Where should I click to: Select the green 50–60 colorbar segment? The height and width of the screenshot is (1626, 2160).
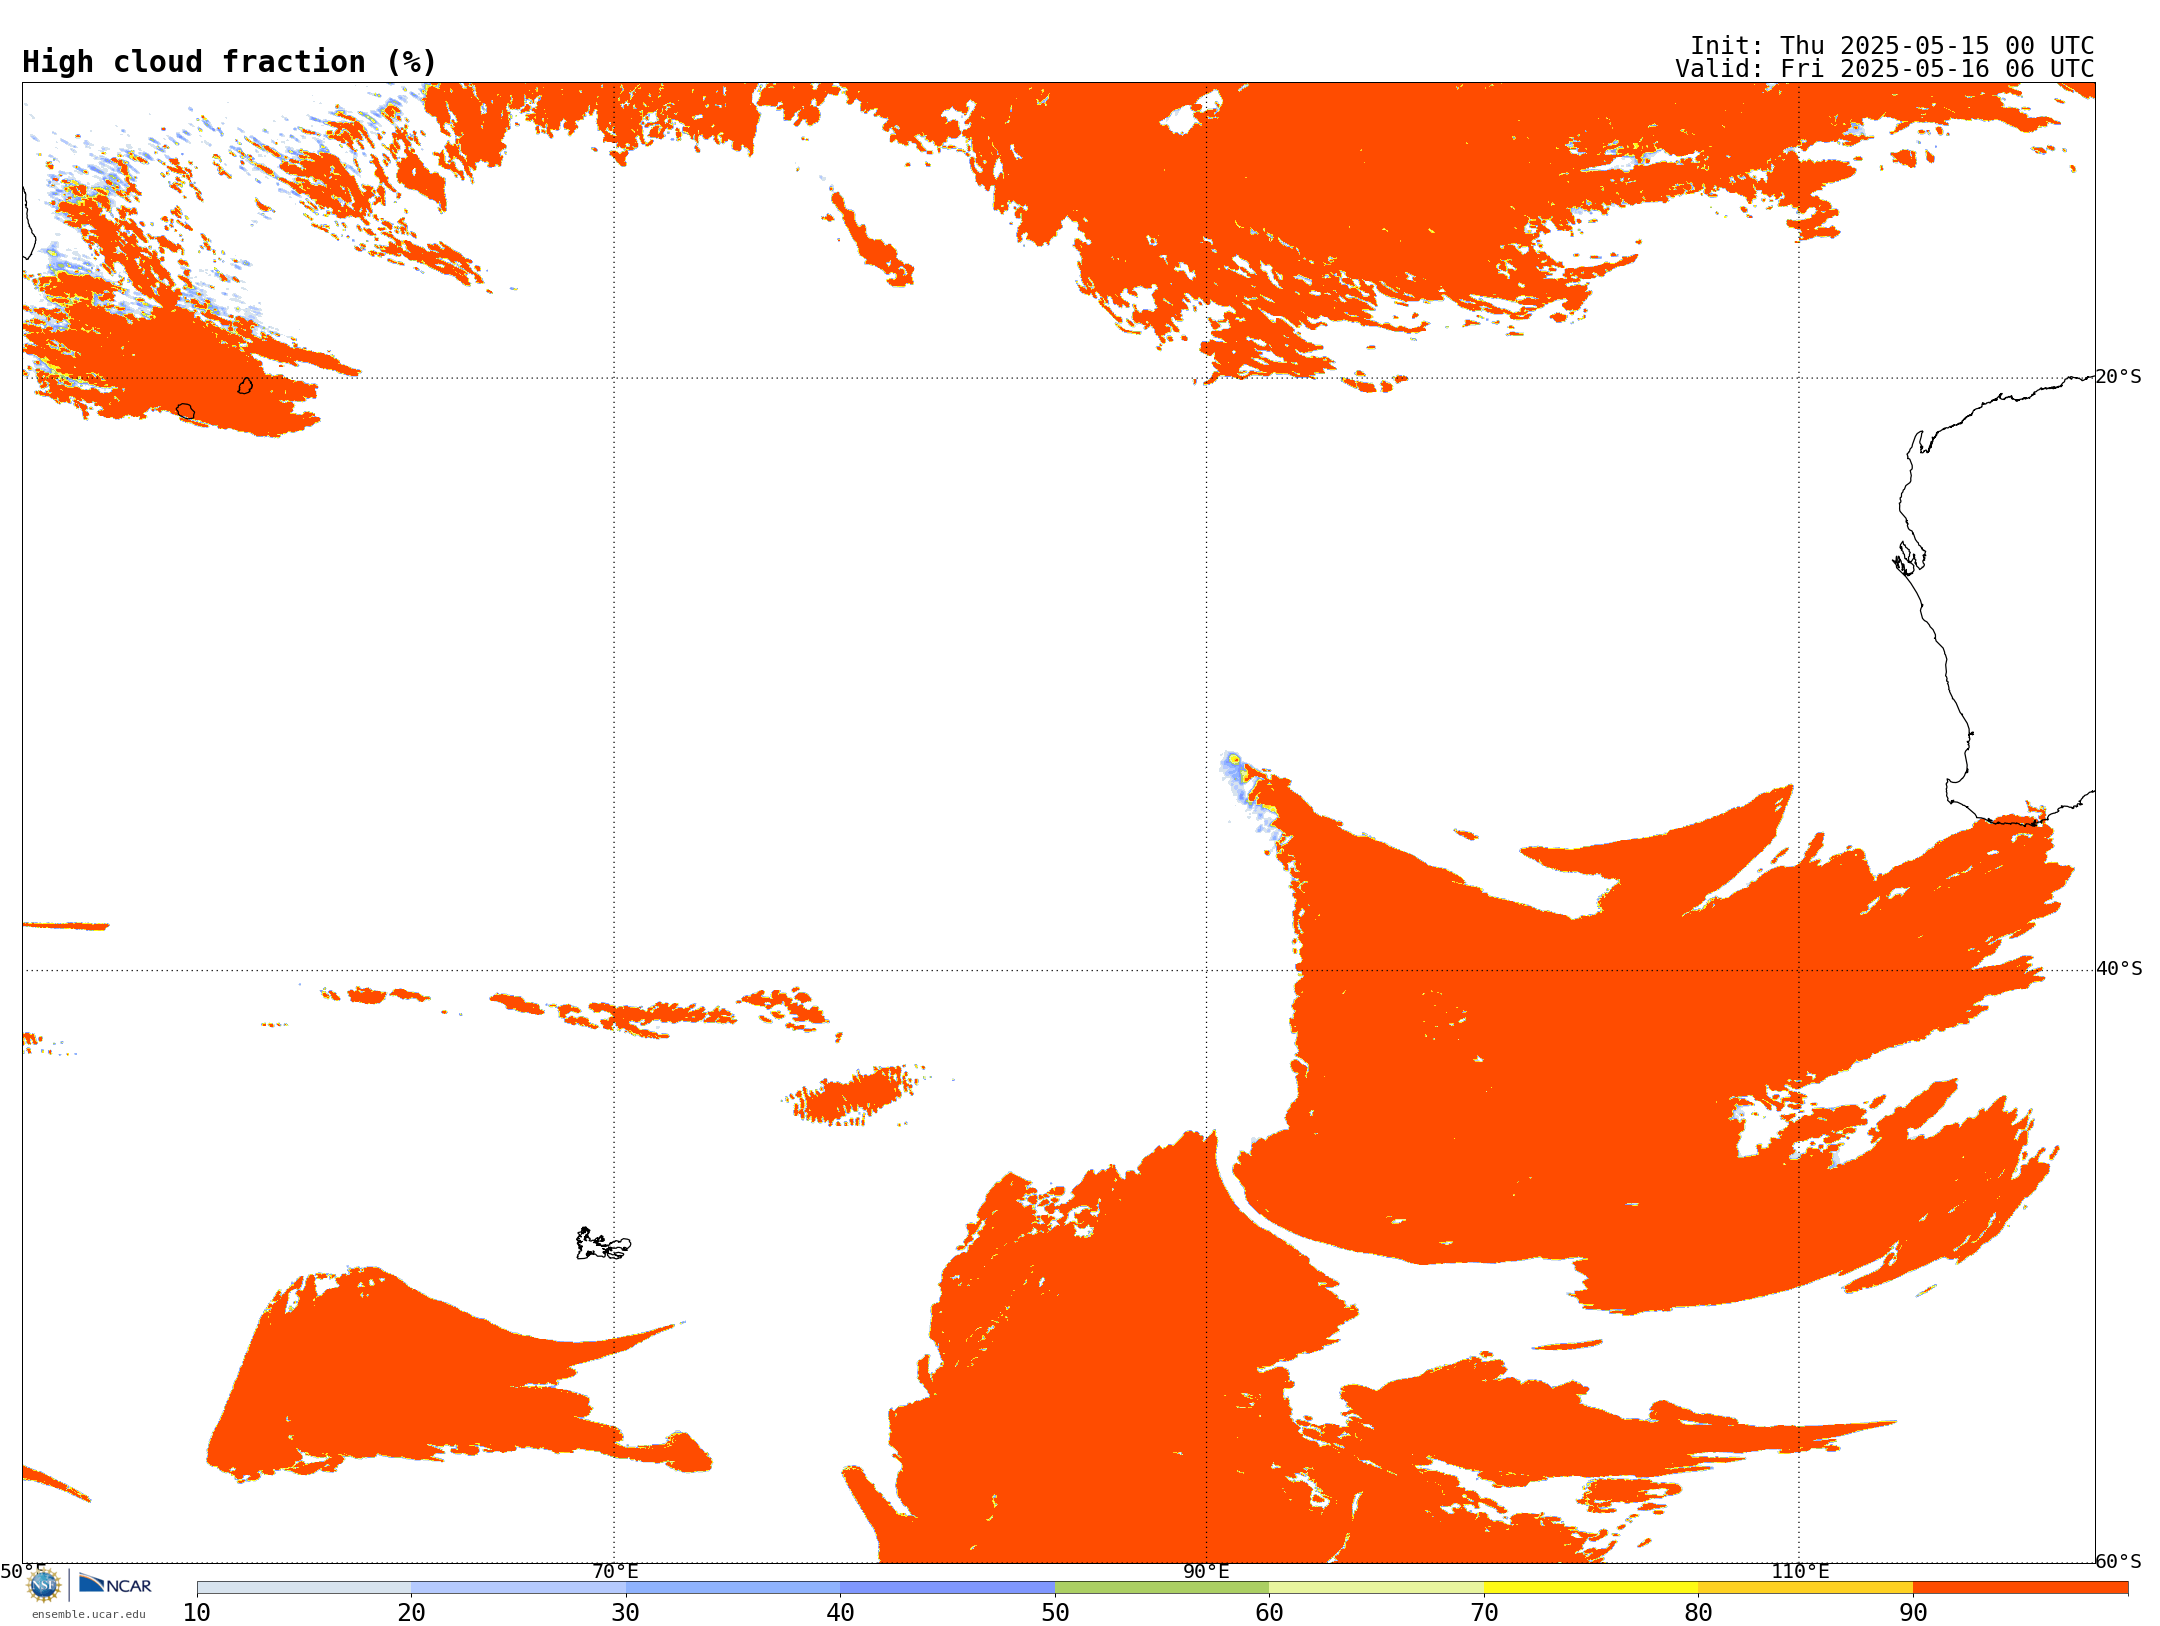click(x=1162, y=1588)
